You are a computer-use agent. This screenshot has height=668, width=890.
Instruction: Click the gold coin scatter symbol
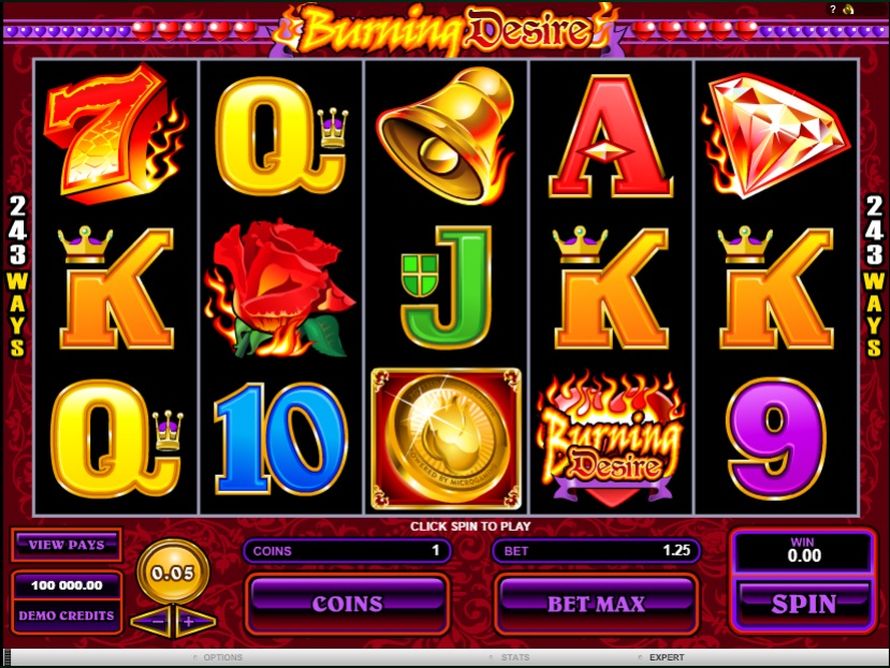click(446, 439)
